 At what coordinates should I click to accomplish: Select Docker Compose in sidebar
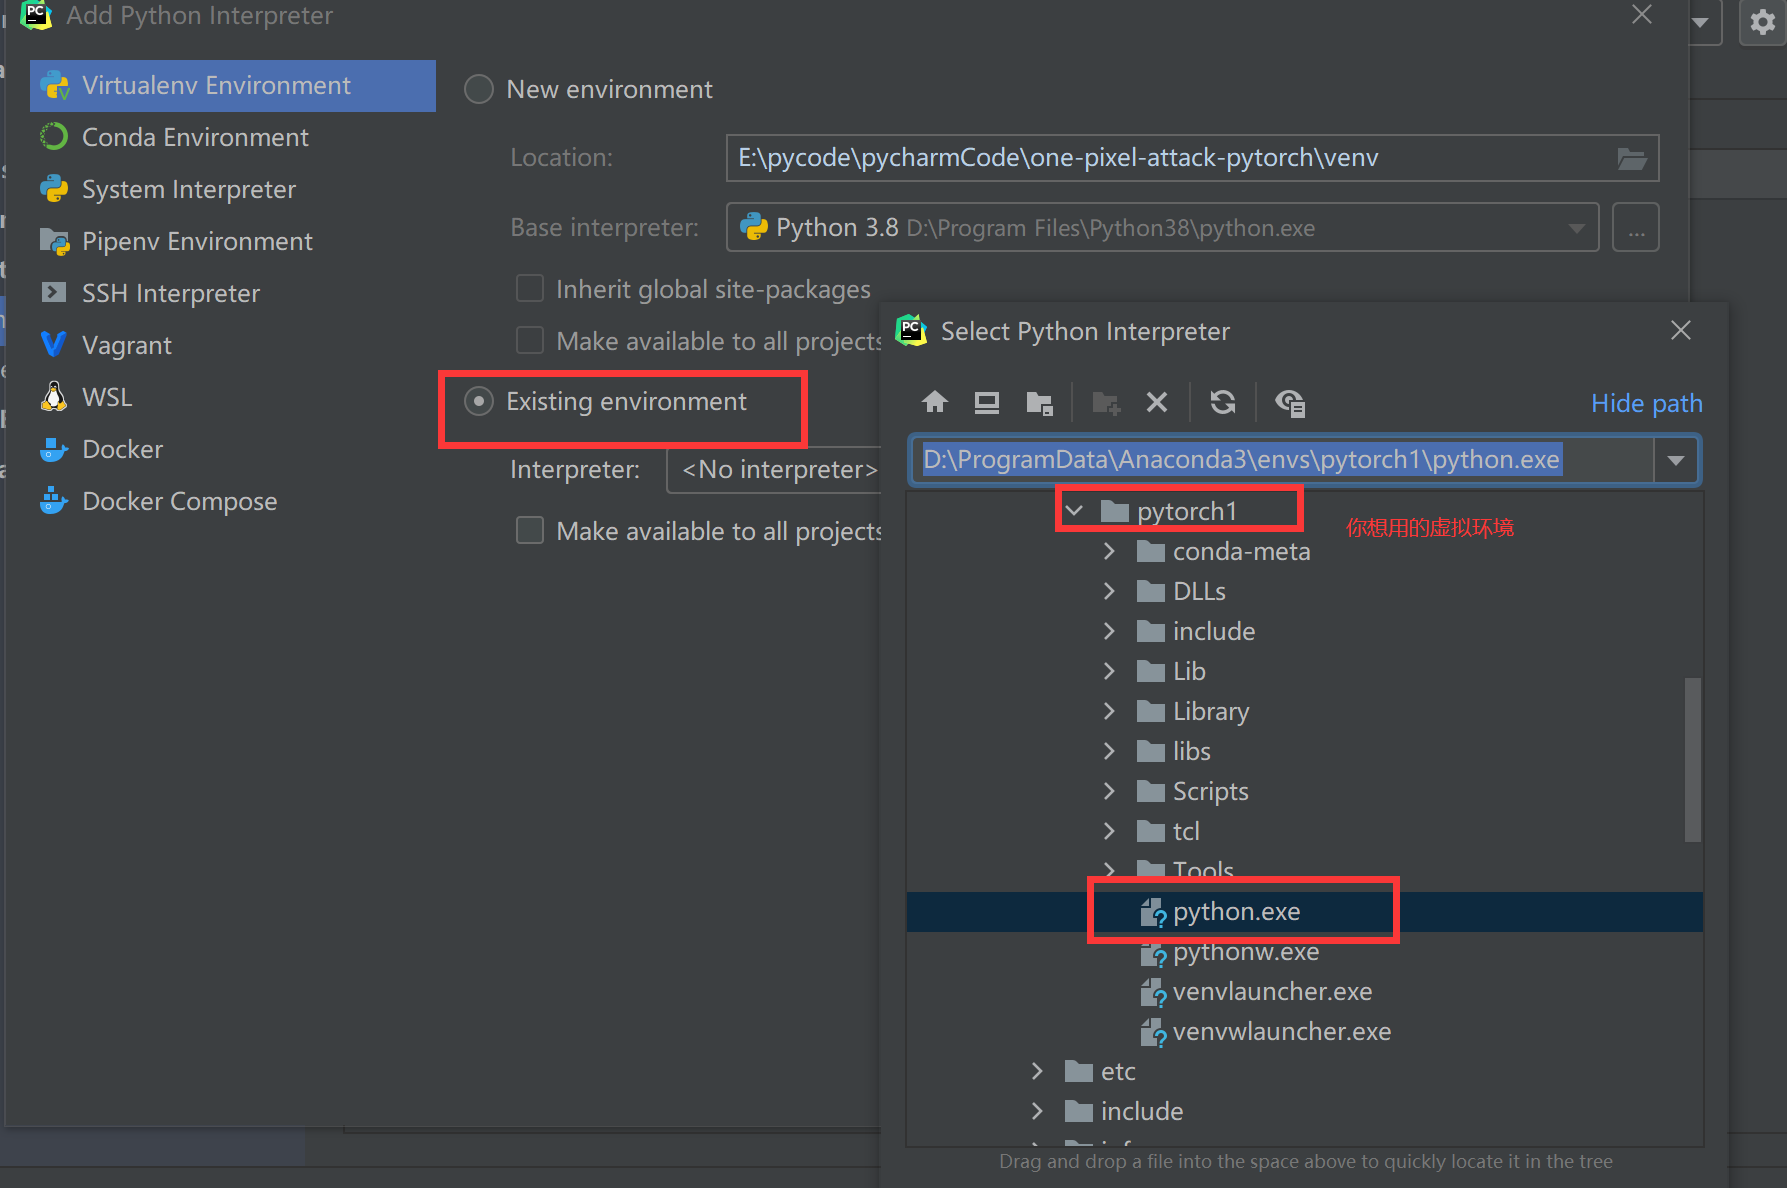click(233, 501)
